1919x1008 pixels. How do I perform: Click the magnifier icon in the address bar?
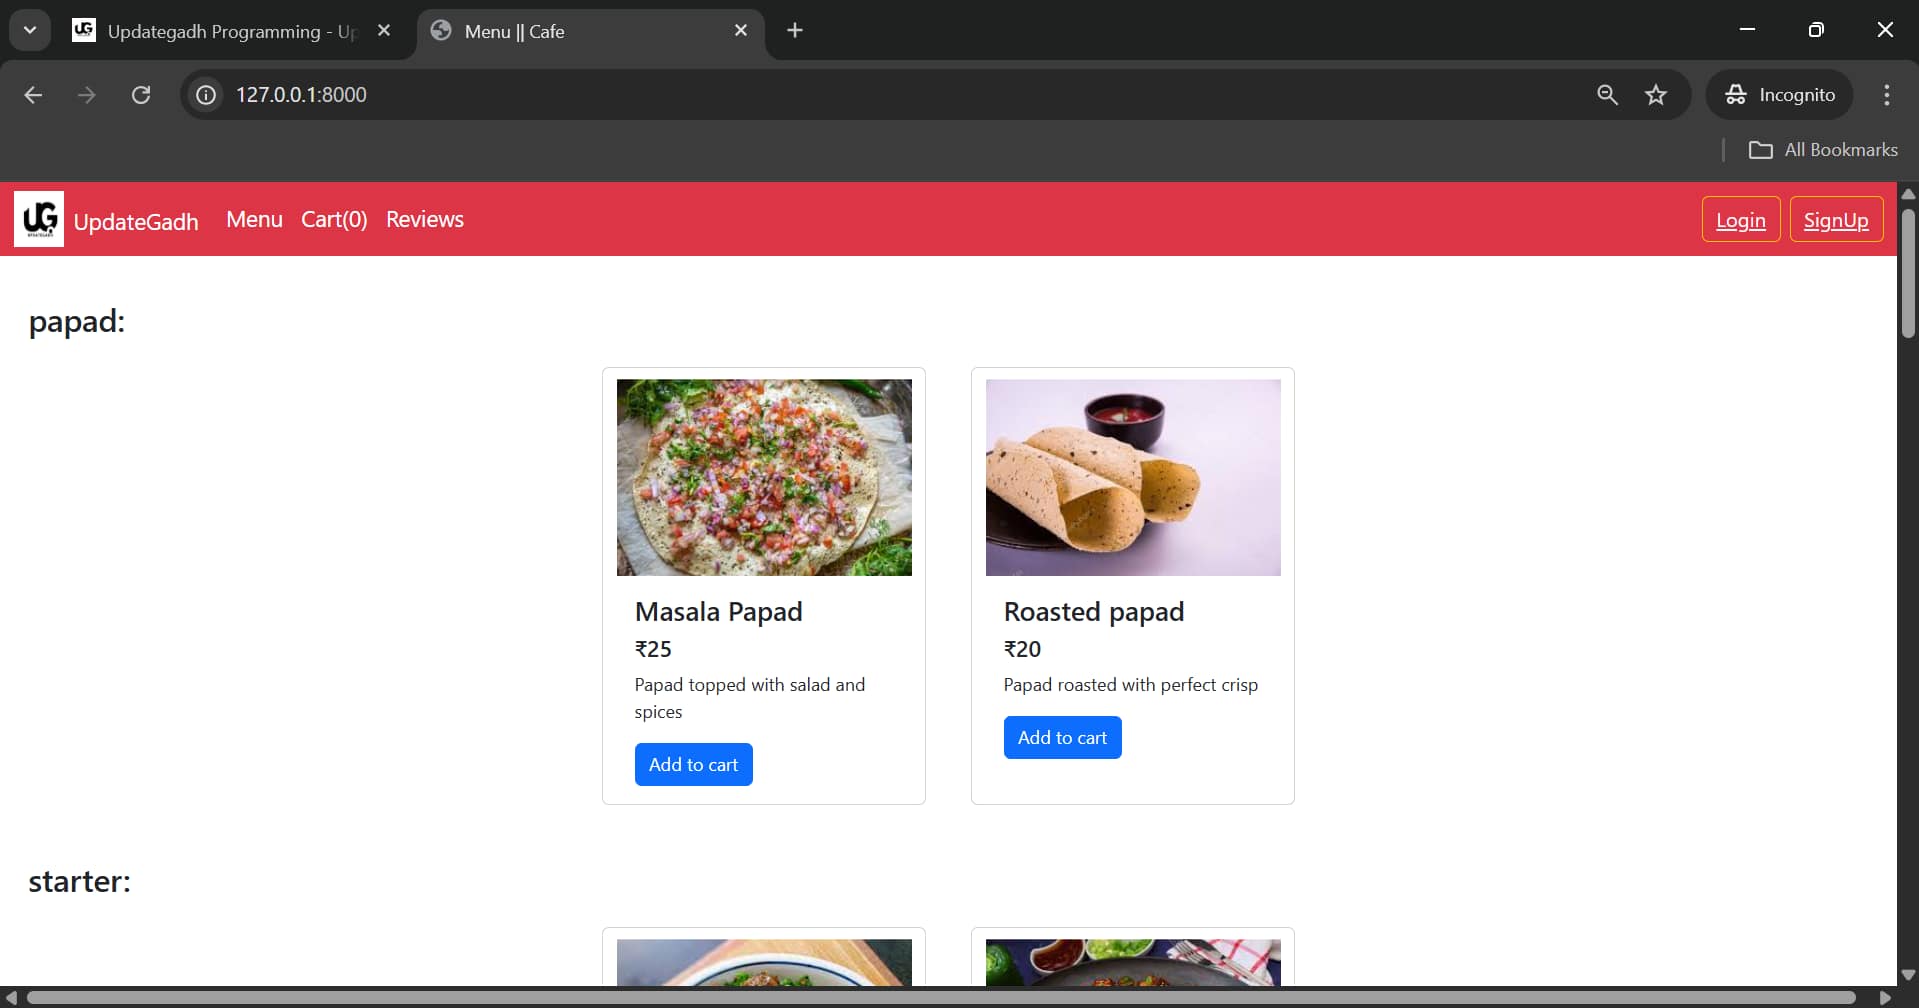1607,94
